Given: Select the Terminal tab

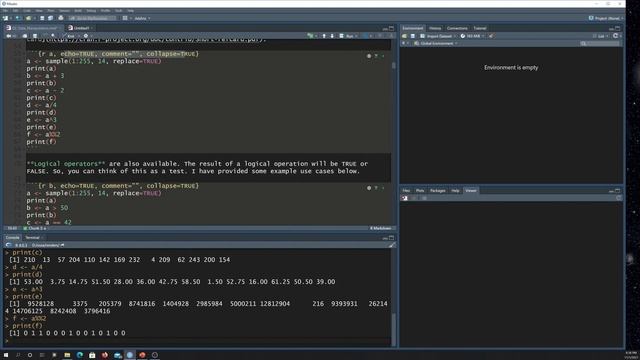Looking at the screenshot, I should coord(33,238).
